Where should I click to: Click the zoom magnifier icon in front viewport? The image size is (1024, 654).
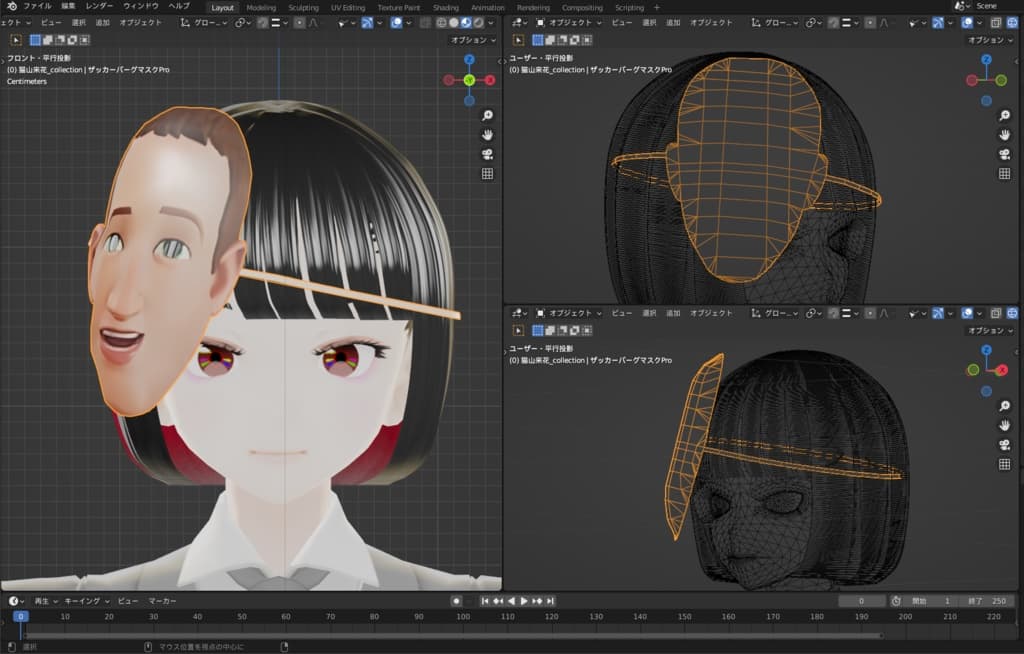(x=487, y=115)
